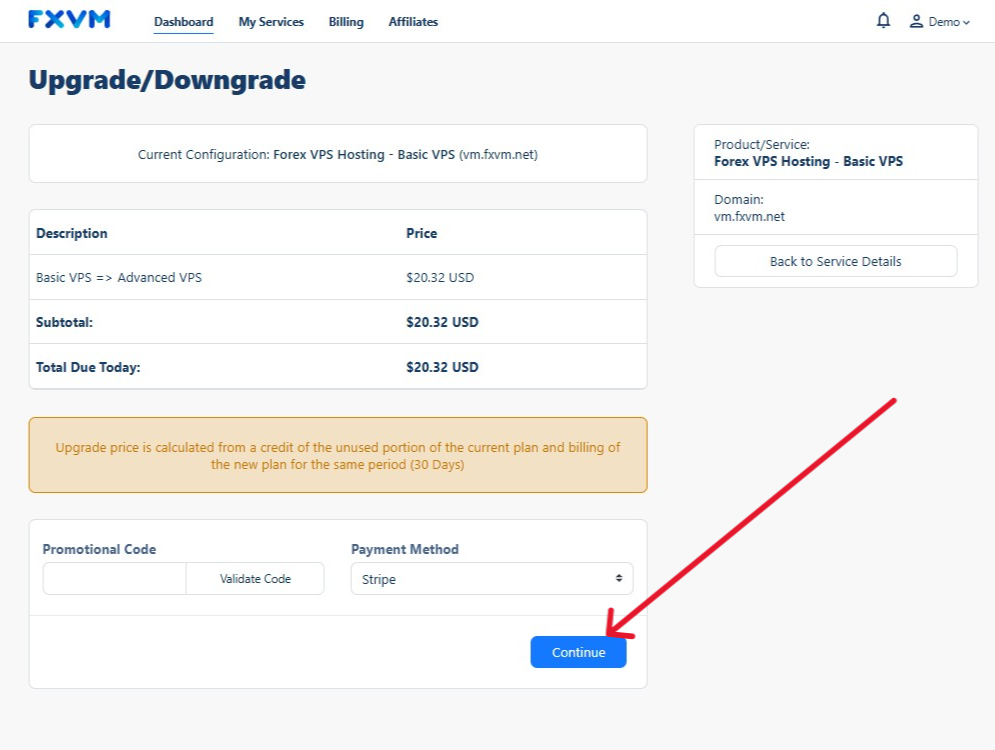
Task: Click the Description column header
Action: coord(72,233)
